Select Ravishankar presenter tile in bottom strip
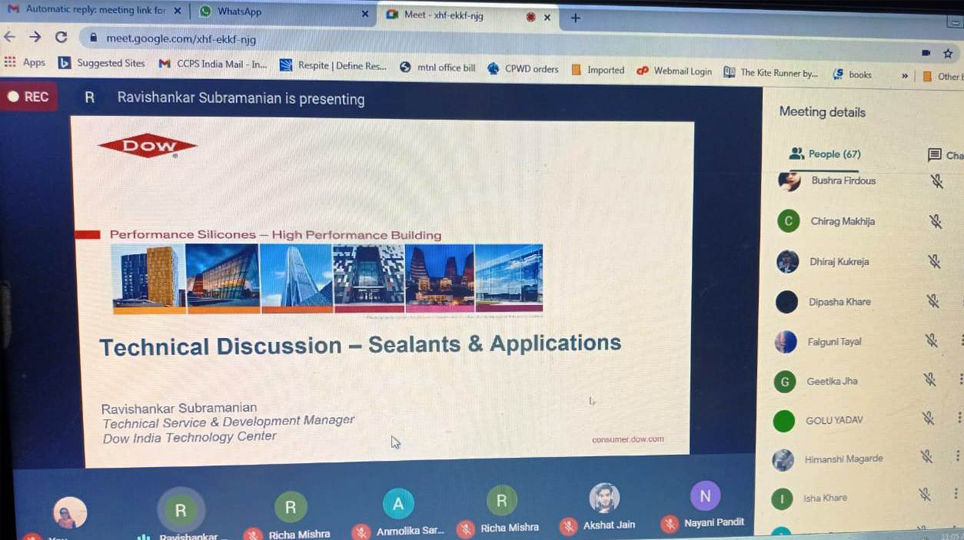Viewport: 964px width, 540px height. click(x=180, y=515)
